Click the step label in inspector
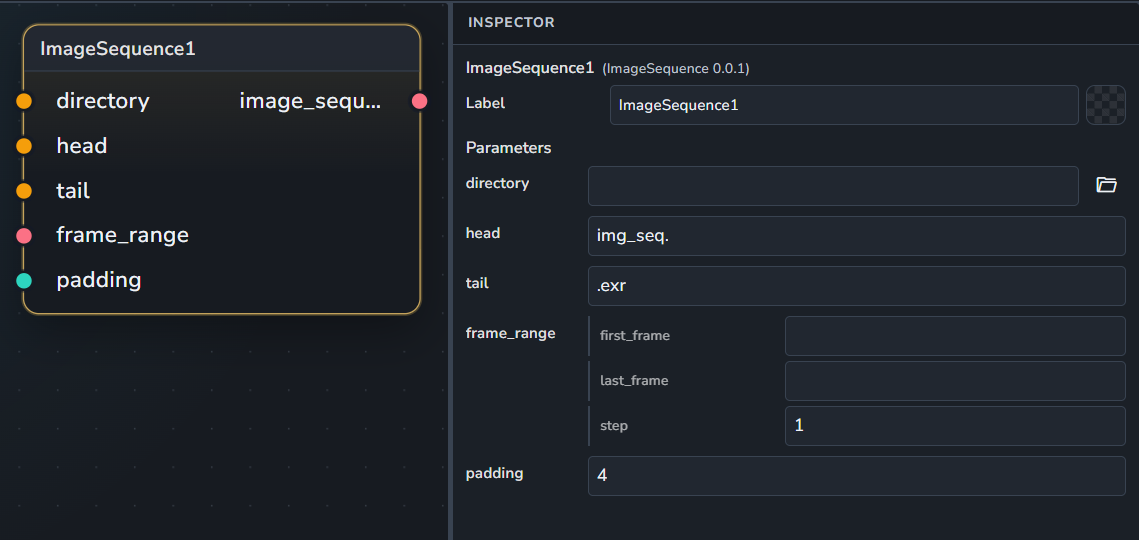 click(614, 426)
